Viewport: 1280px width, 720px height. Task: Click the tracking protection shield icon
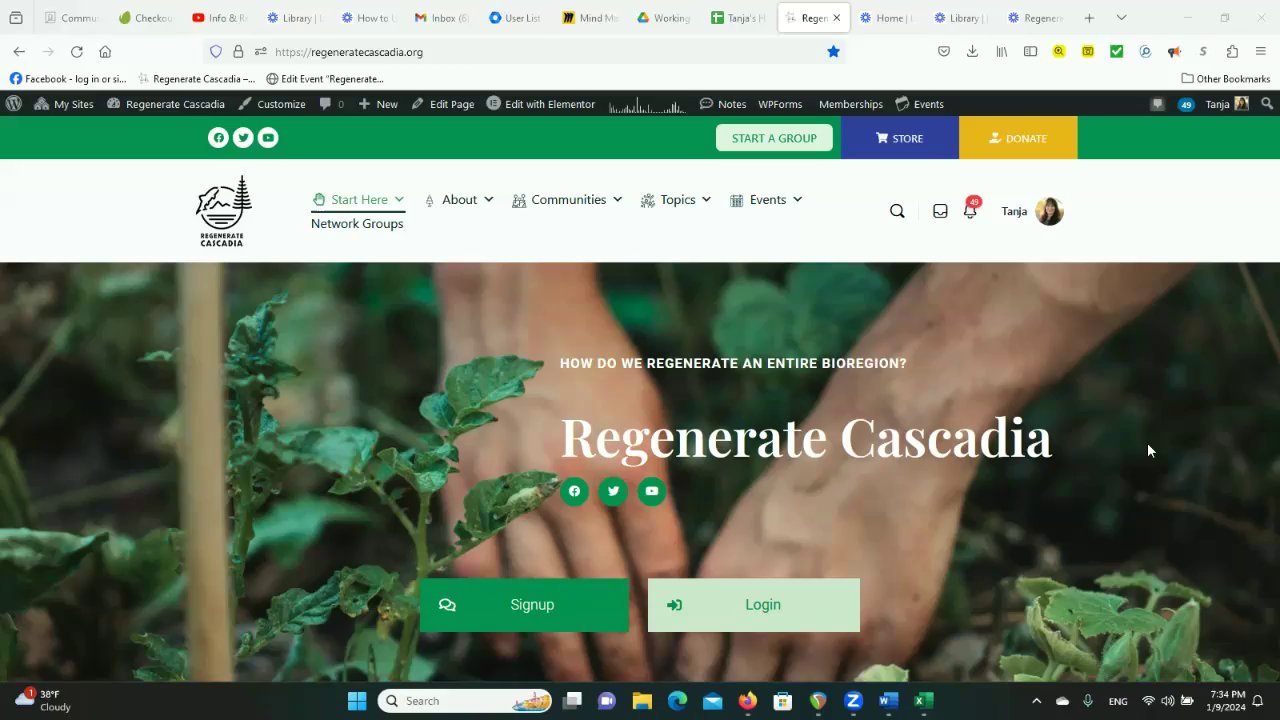click(216, 52)
